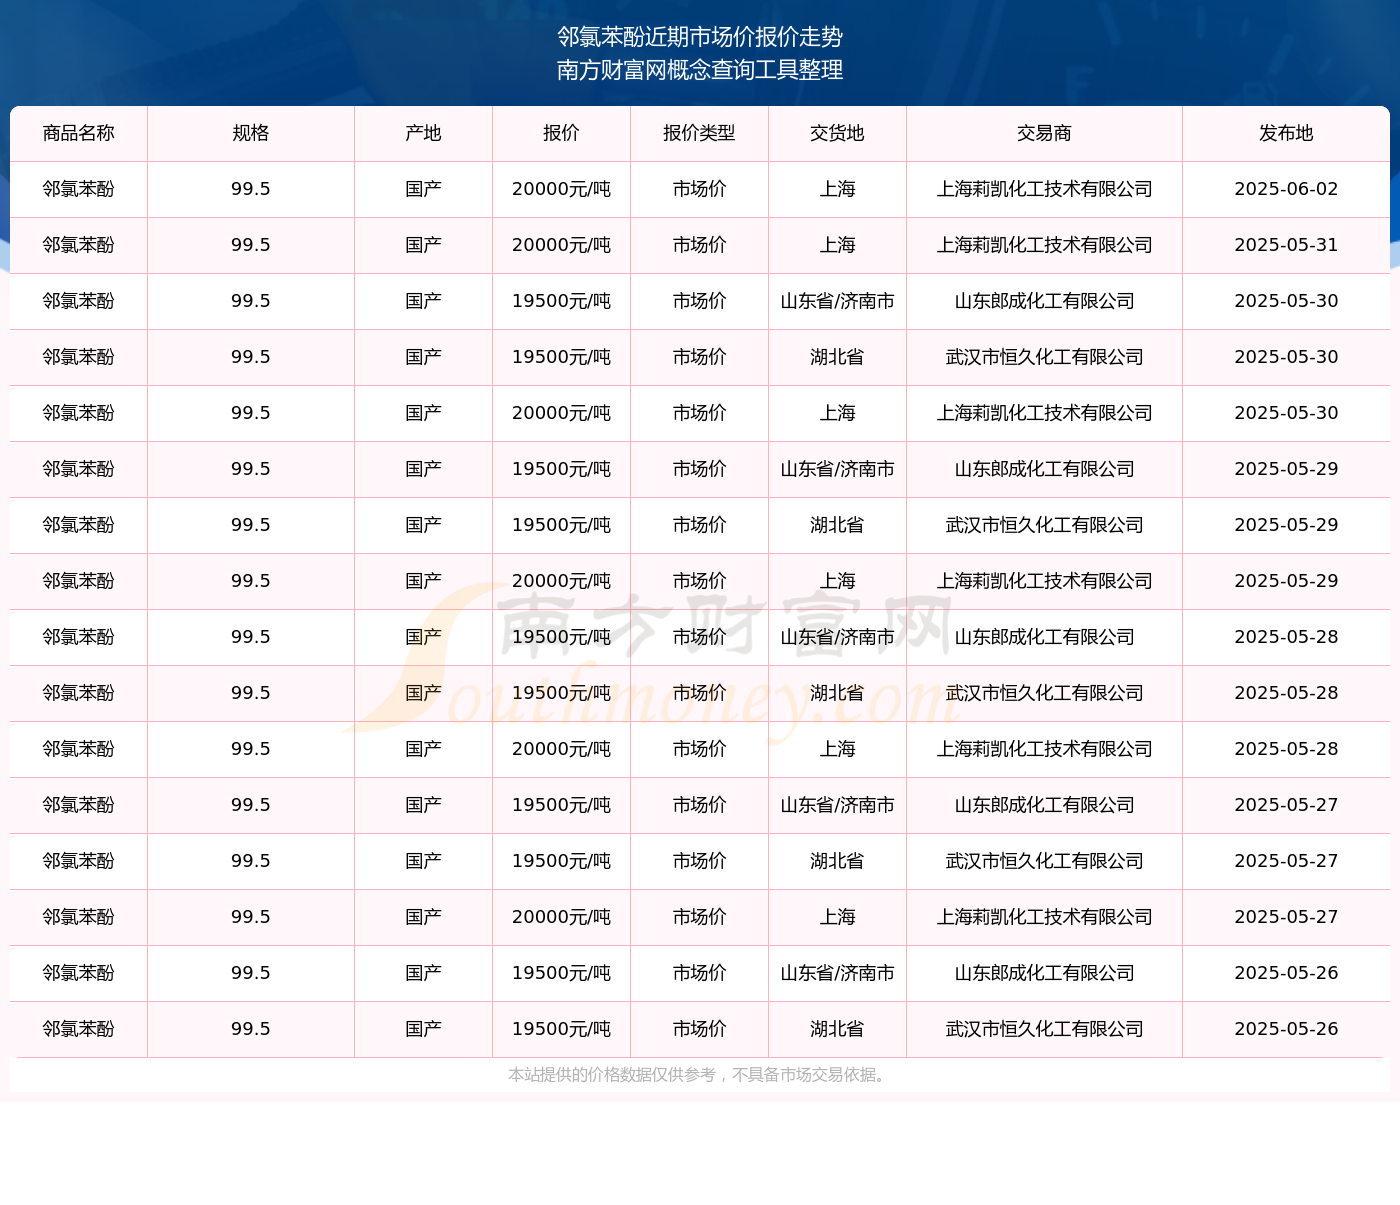Click 99.5 spec in the 2025-06-02 row
The width and height of the screenshot is (1400, 1205).
coord(251,189)
